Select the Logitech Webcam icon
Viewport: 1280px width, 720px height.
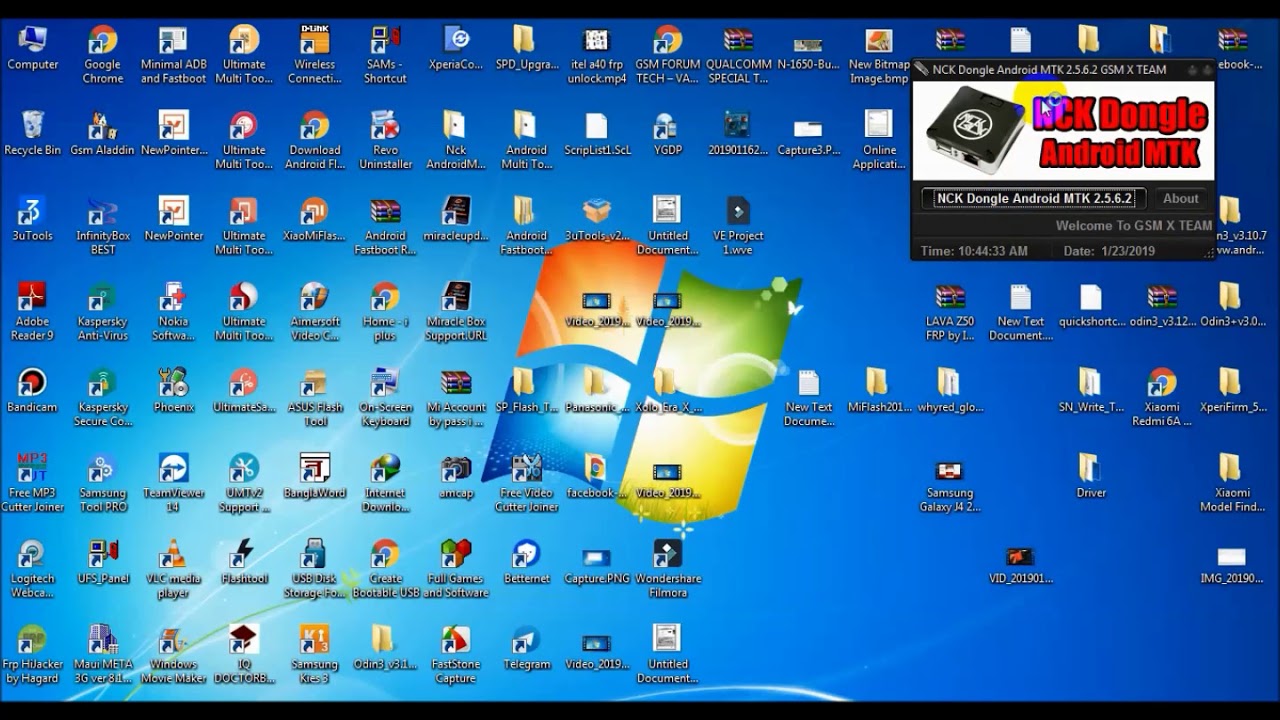click(x=33, y=569)
